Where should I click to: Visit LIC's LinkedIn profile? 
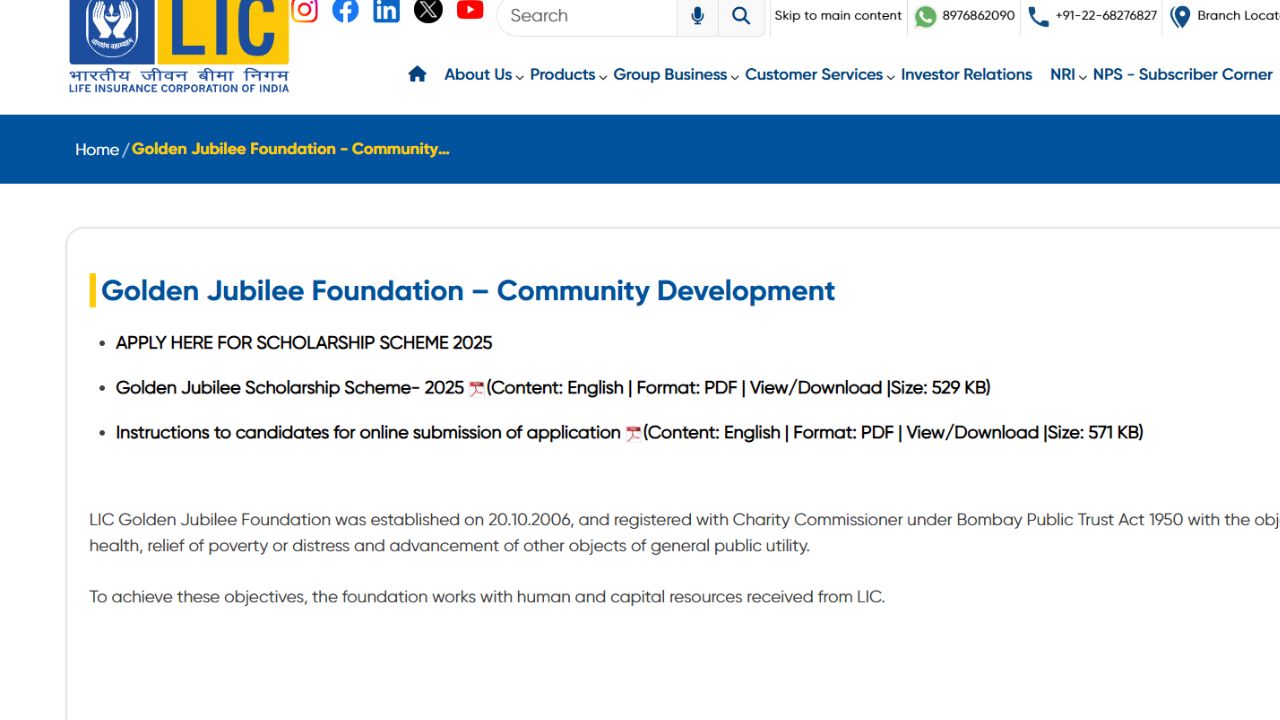click(386, 10)
